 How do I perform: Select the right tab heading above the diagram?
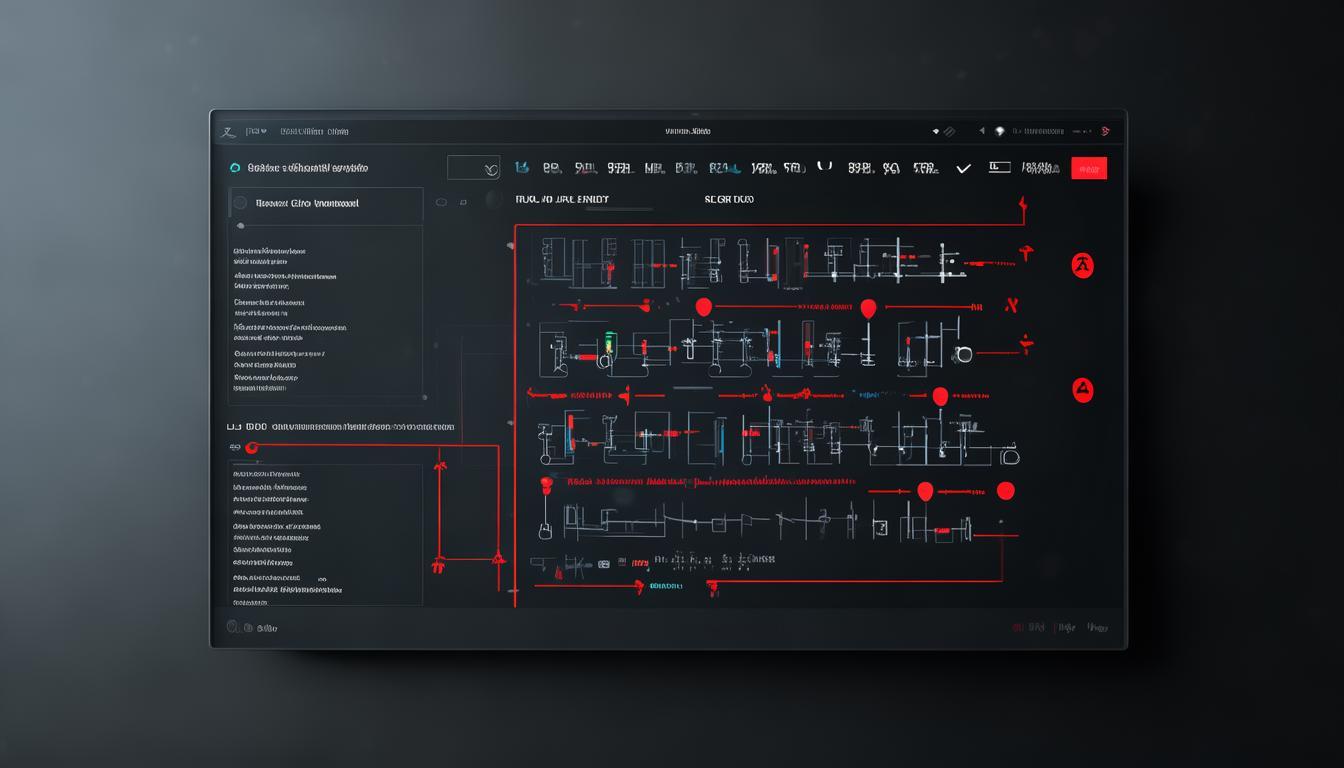coord(729,199)
